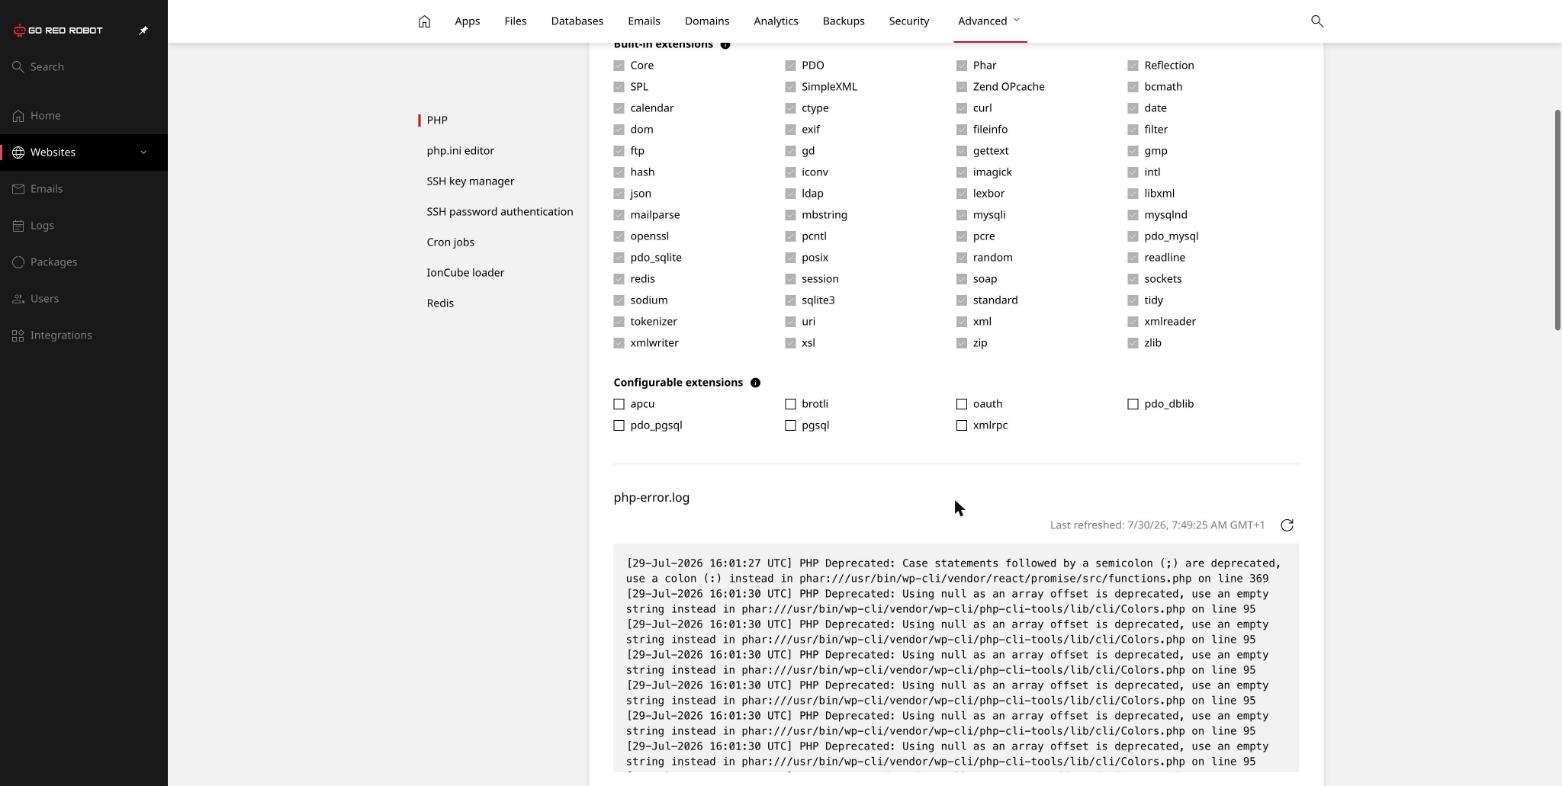Viewport: 1562px width, 786px height.
Task: Click the pdo_mysql extension label
Action: 1171,236
